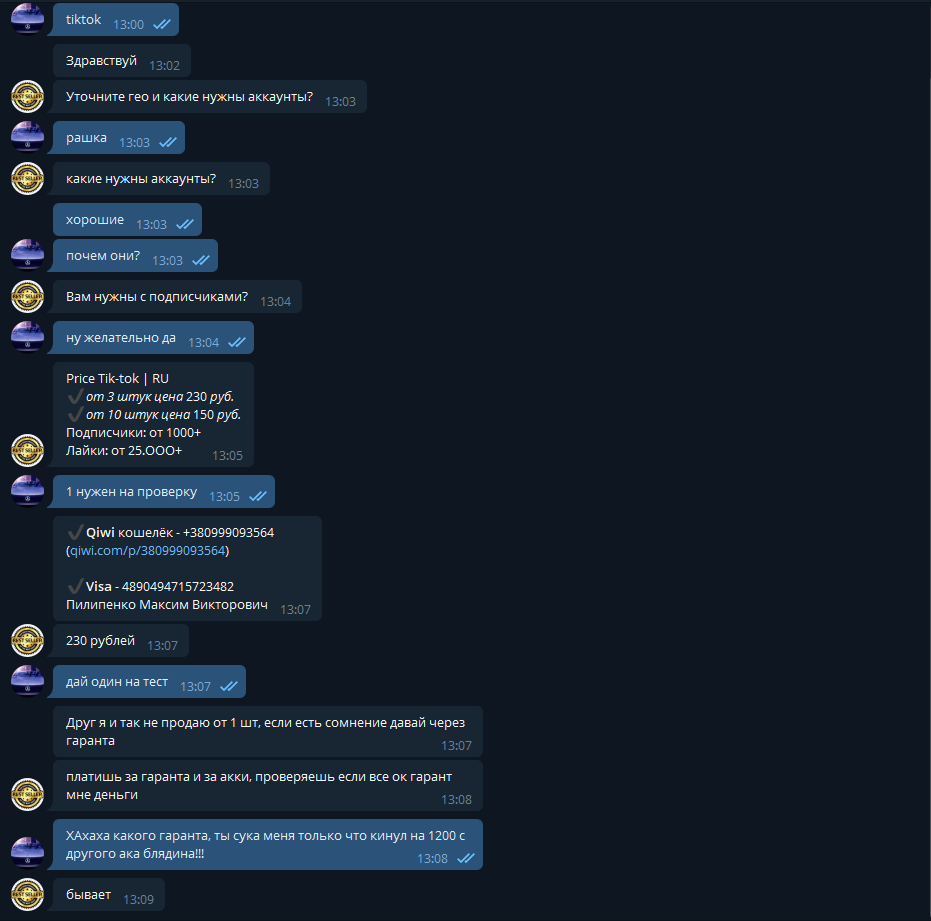Screen dimensions: 931x921
Task: Click the gold seller avatar beside 'Вам нужны с подписчиками?'
Action: (x=27, y=296)
